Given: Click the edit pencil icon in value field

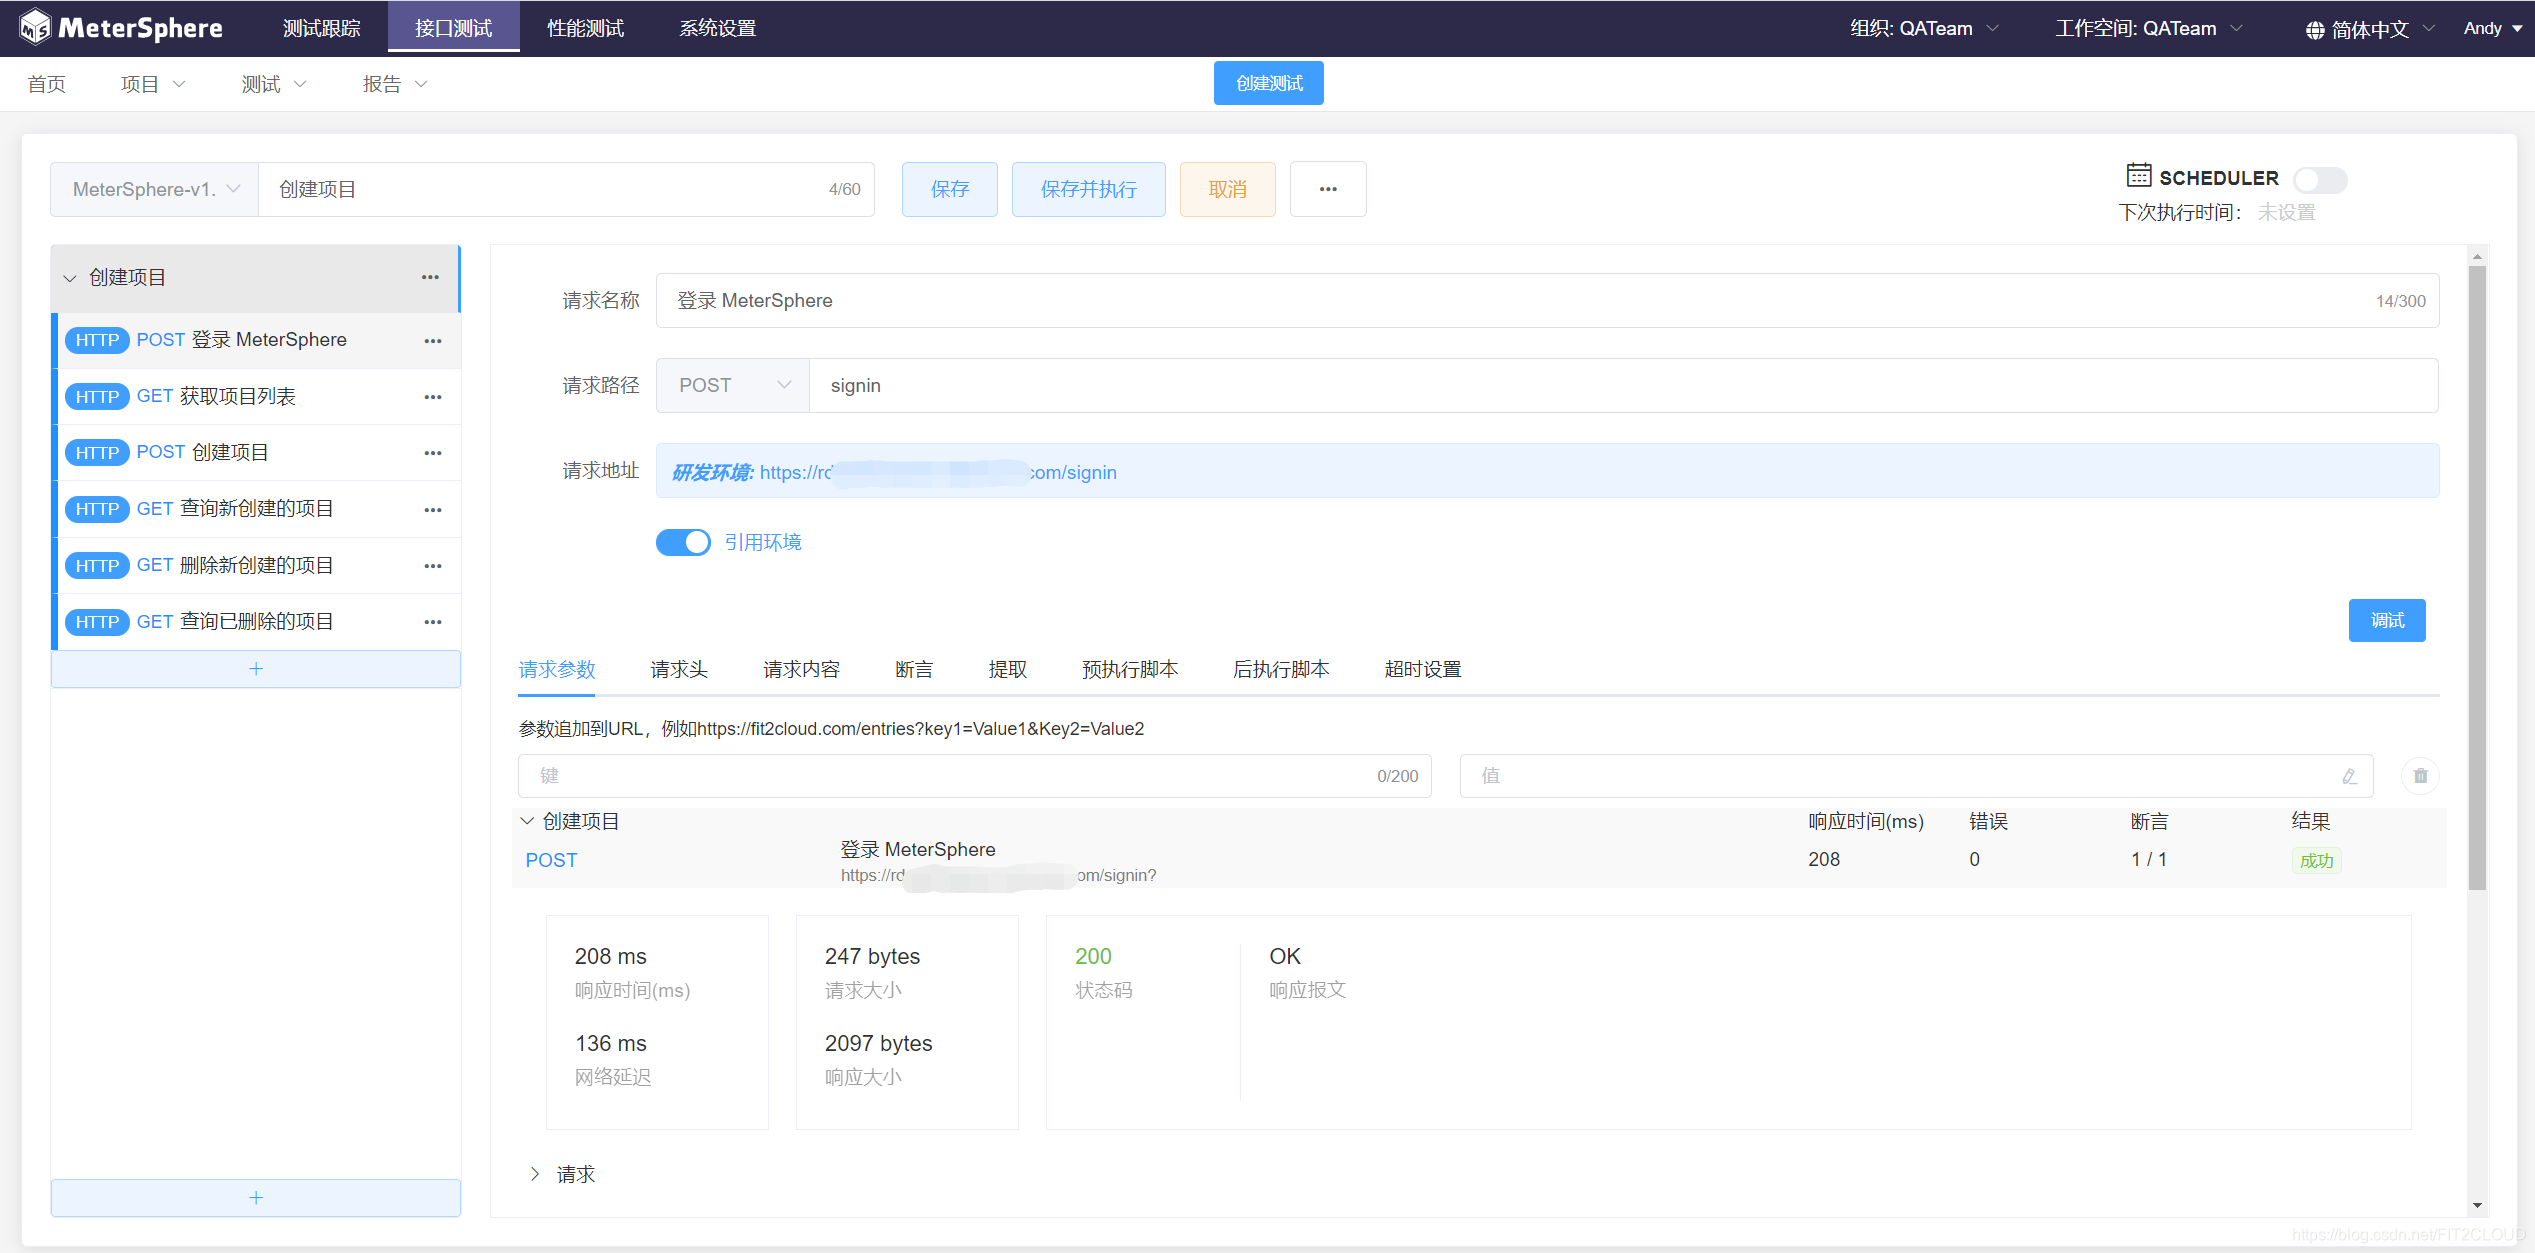Looking at the screenshot, I should click(x=2349, y=776).
